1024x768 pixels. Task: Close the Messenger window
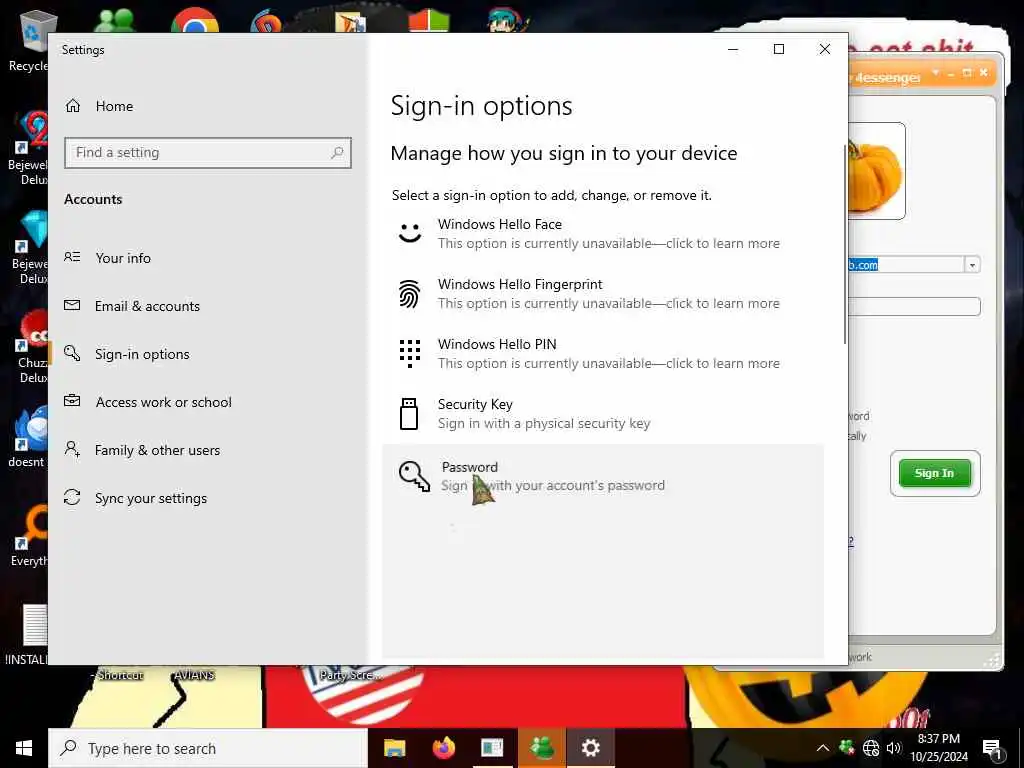(984, 72)
